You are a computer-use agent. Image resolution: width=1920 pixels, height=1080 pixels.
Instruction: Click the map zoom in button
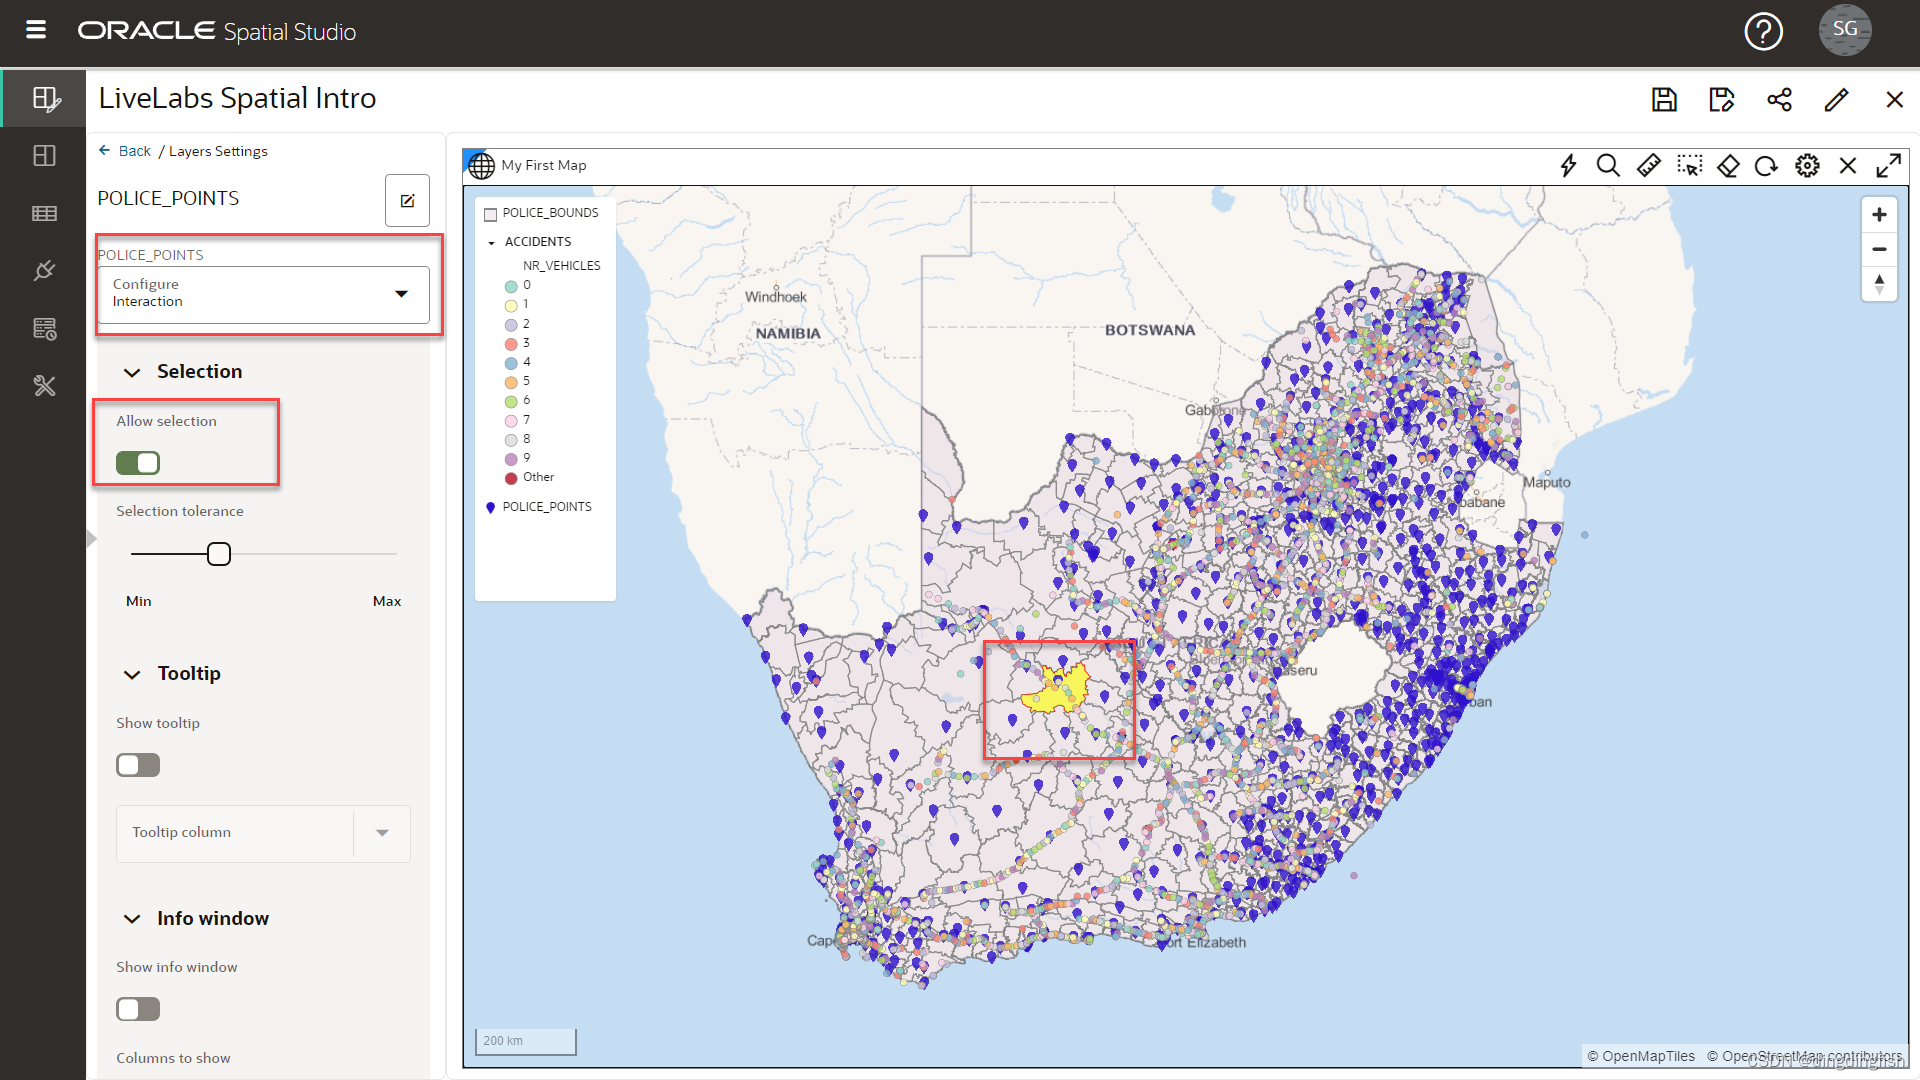tap(1879, 215)
